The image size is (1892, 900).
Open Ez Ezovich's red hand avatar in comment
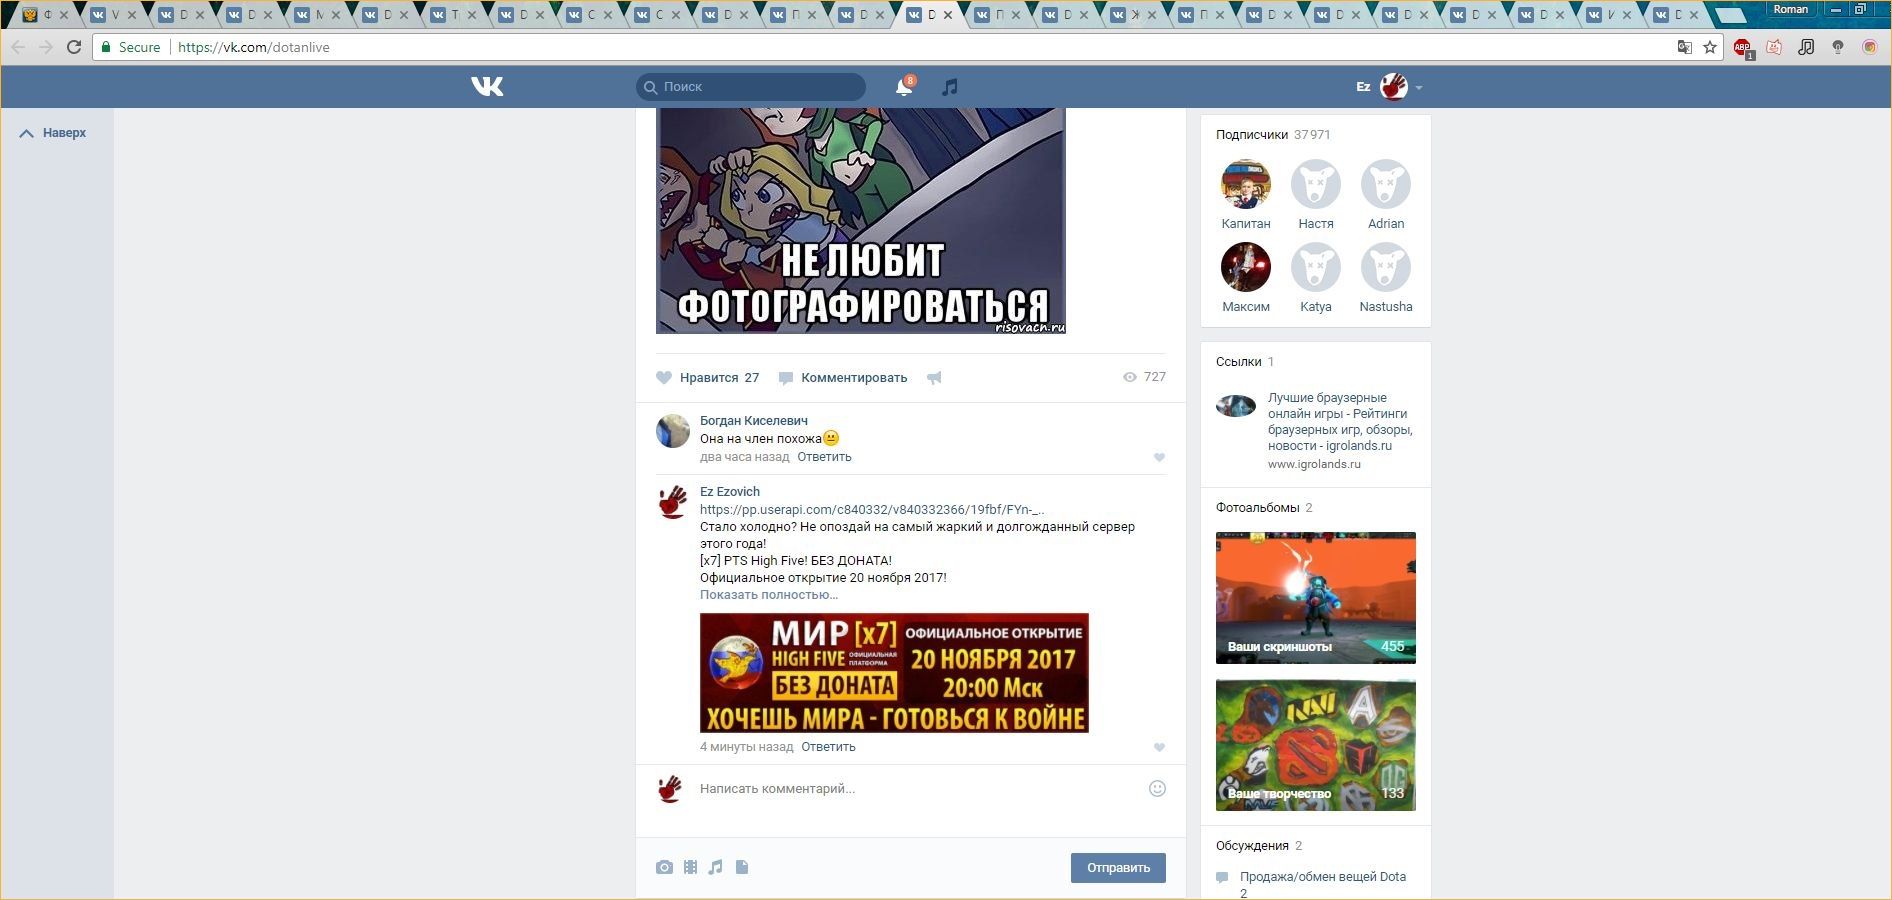click(x=673, y=502)
